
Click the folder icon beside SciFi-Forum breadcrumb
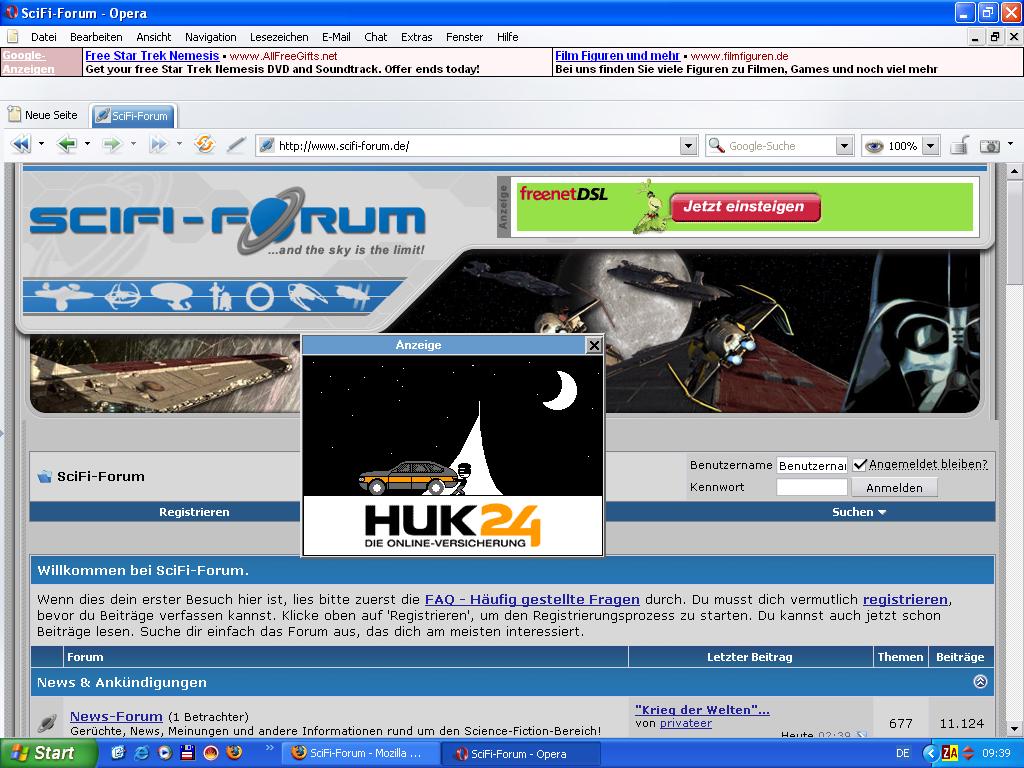(44, 476)
